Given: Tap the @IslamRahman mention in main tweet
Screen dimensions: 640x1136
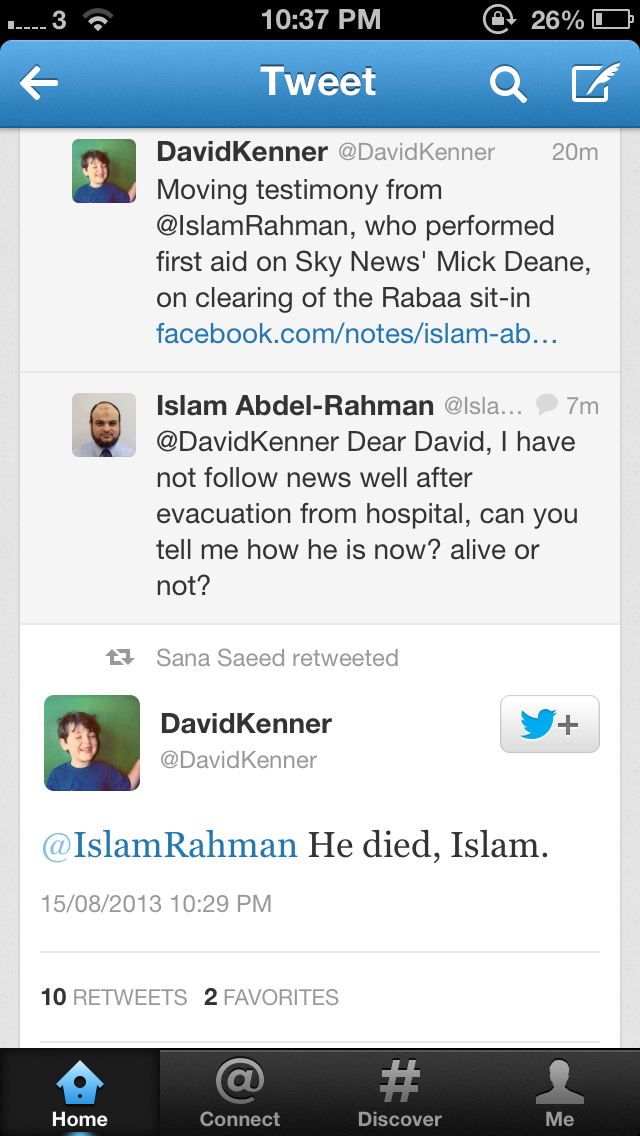Looking at the screenshot, I should 169,845.
